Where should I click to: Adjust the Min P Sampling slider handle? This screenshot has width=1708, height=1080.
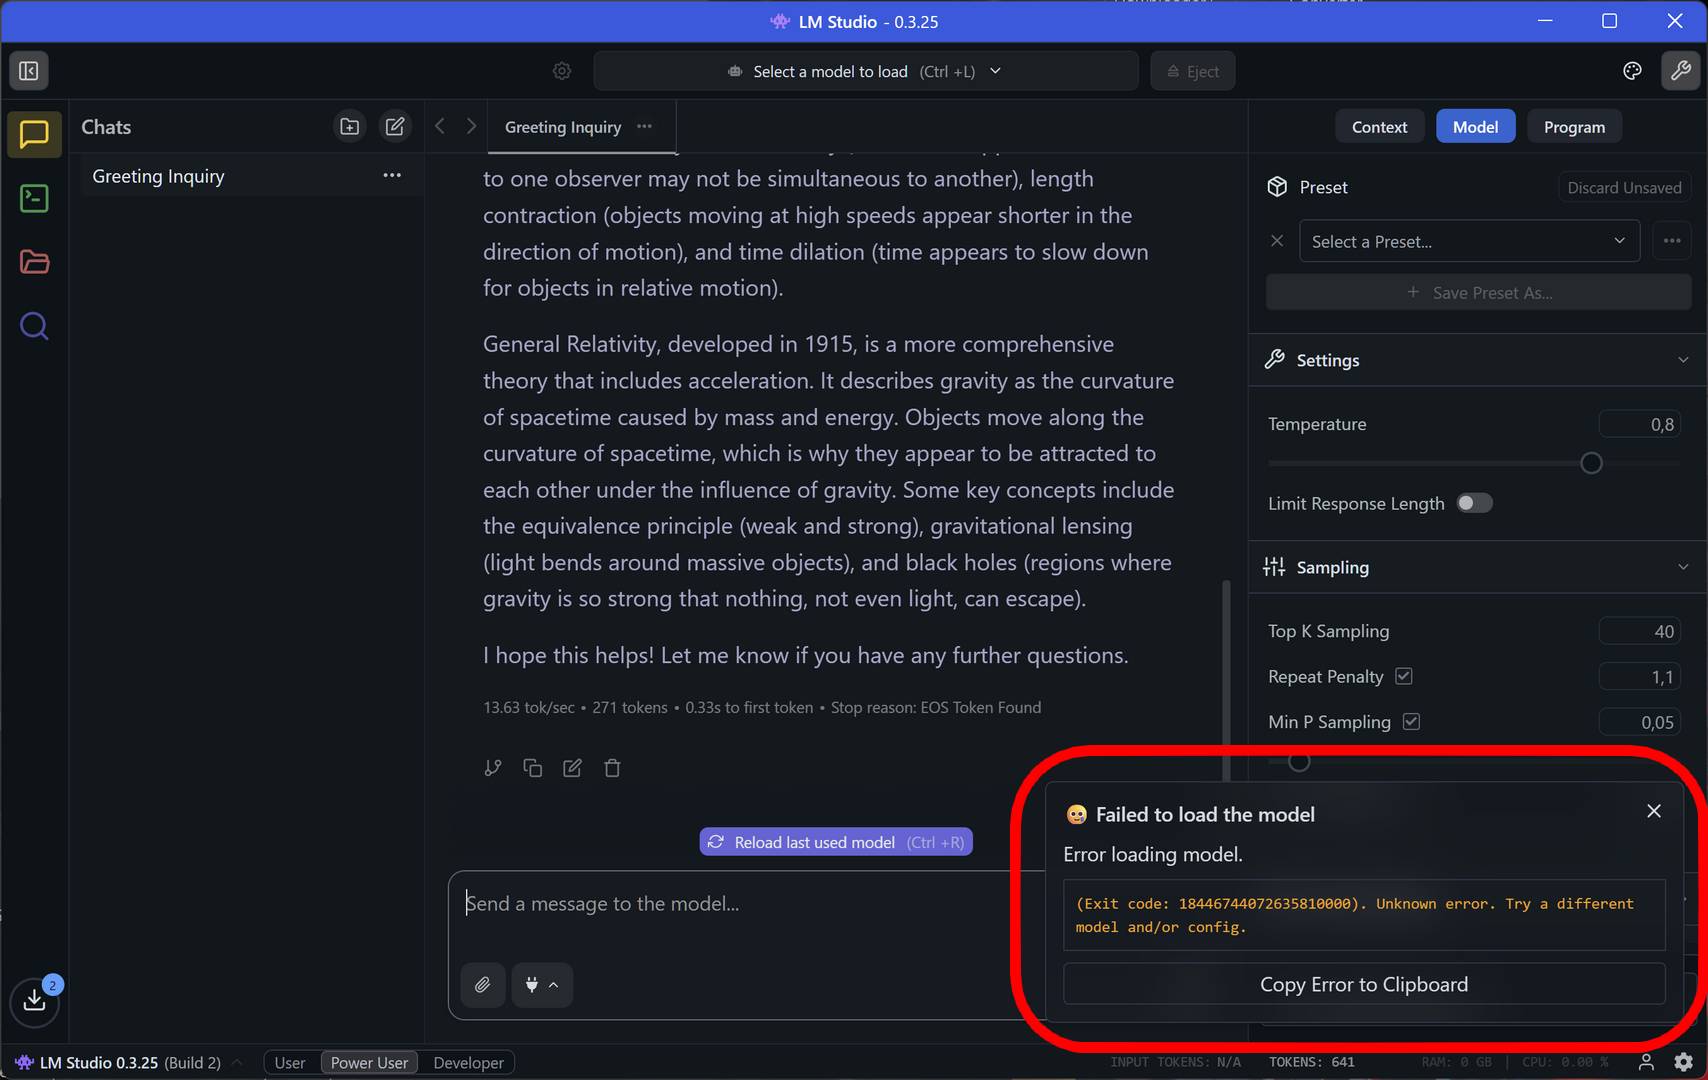(x=1298, y=762)
